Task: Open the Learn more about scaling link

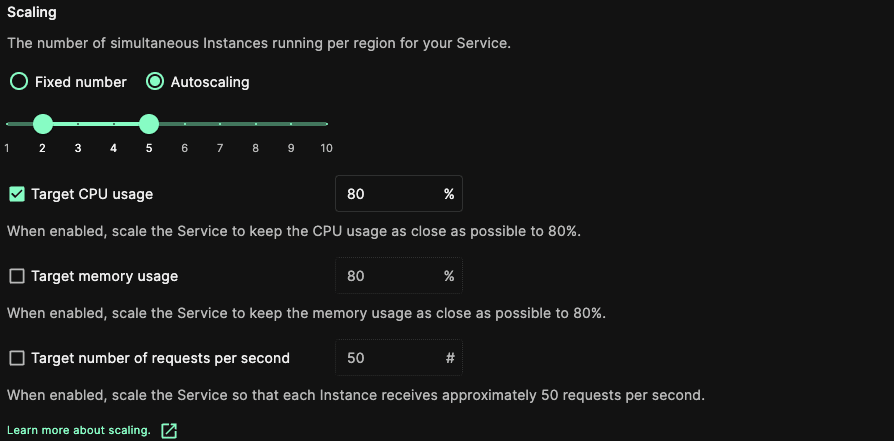Action: 79,431
